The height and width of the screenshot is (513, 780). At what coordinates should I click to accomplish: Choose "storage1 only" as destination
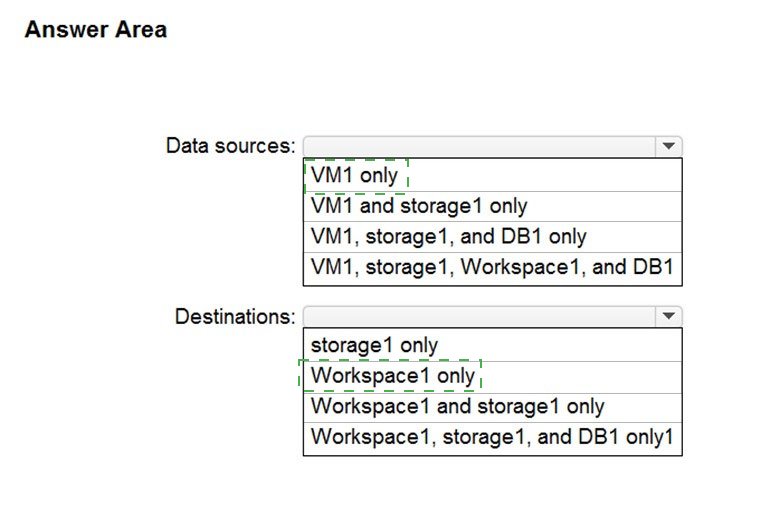(x=374, y=345)
